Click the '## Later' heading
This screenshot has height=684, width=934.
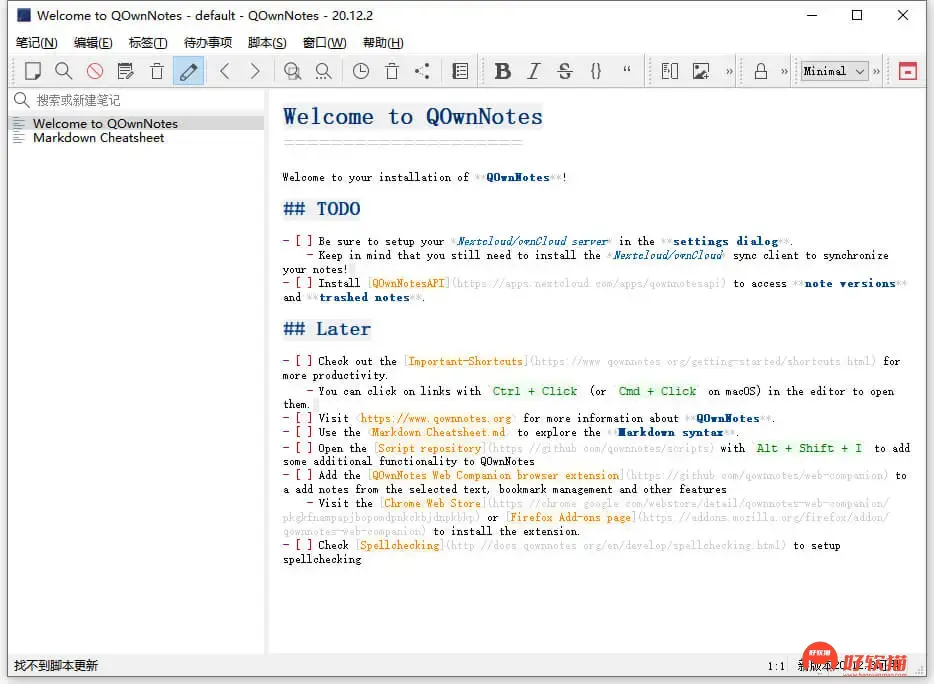(327, 329)
